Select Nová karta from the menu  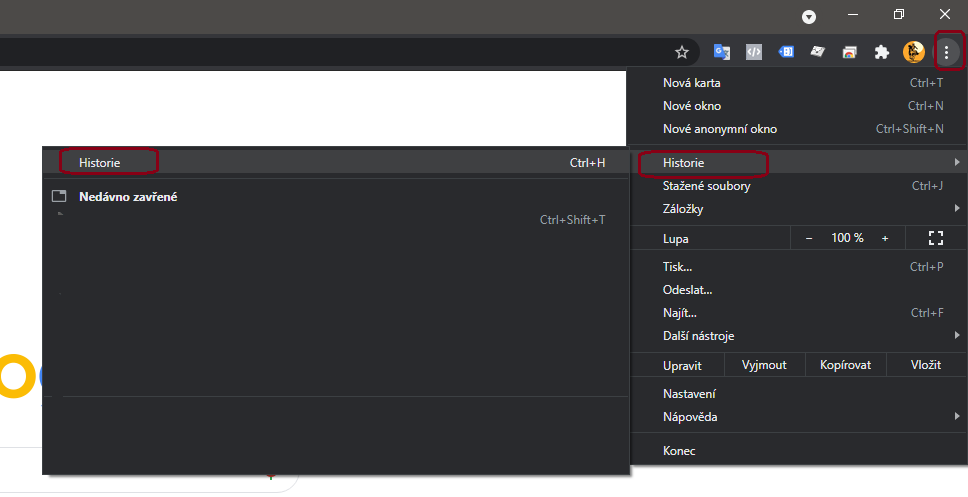692,83
